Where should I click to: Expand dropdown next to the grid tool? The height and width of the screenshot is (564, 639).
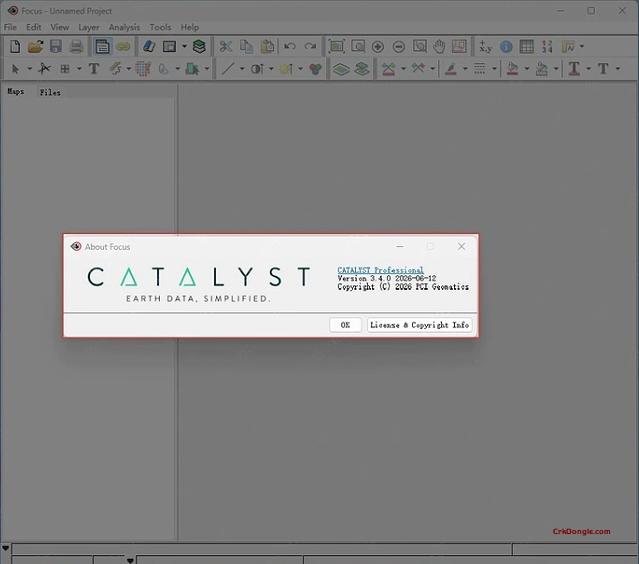[79, 69]
